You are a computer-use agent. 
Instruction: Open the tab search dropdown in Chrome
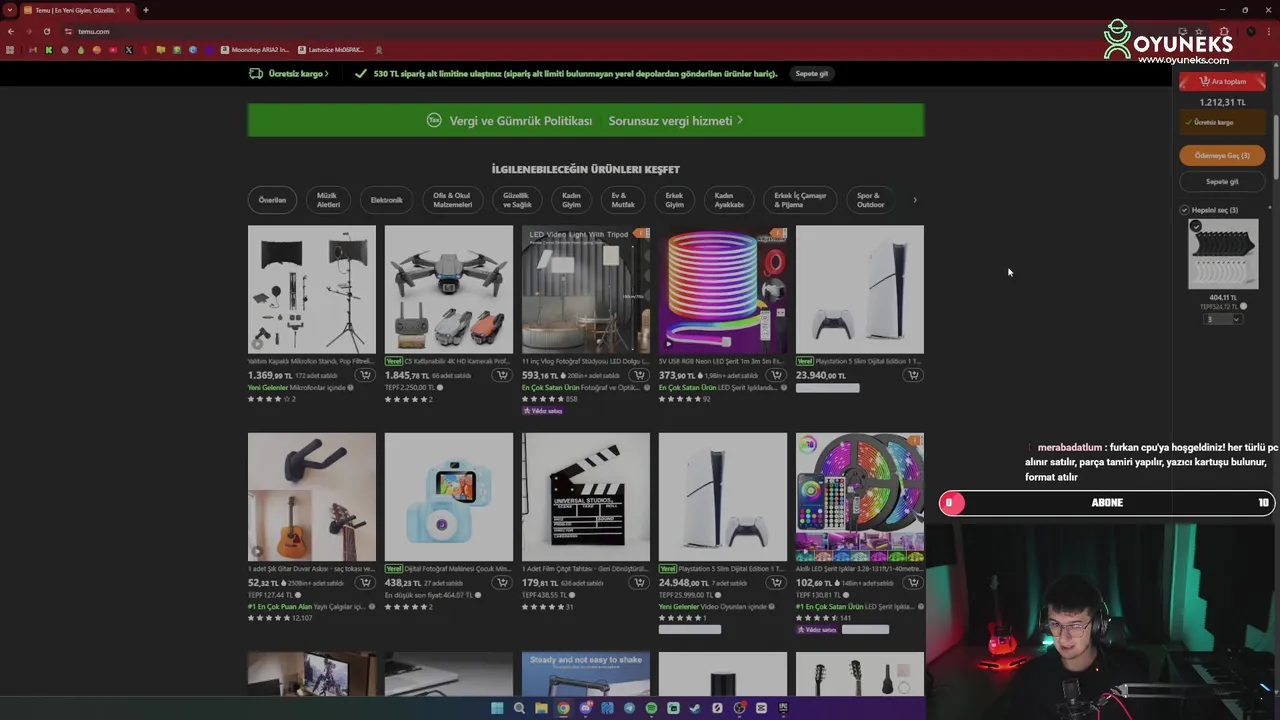(x=10, y=10)
